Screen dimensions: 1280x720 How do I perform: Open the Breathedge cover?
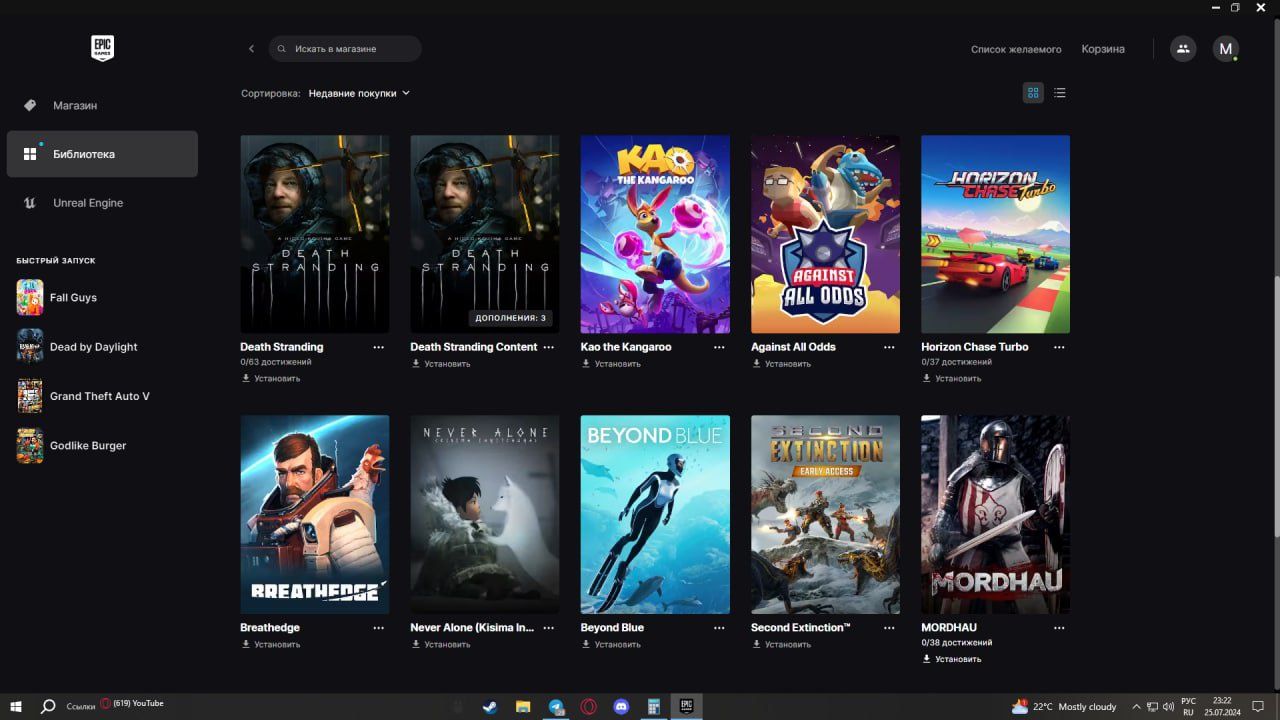pos(315,514)
